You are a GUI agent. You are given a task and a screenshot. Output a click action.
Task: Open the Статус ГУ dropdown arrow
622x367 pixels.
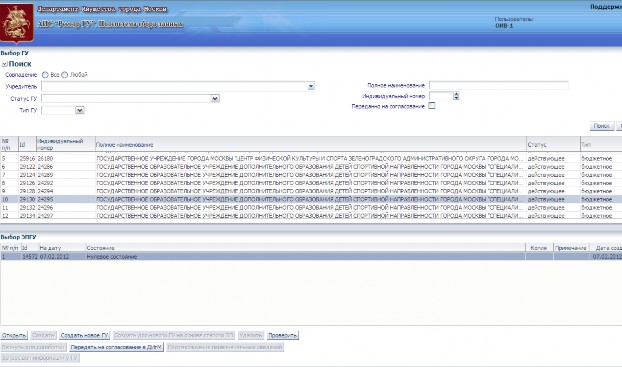(215, 98)
